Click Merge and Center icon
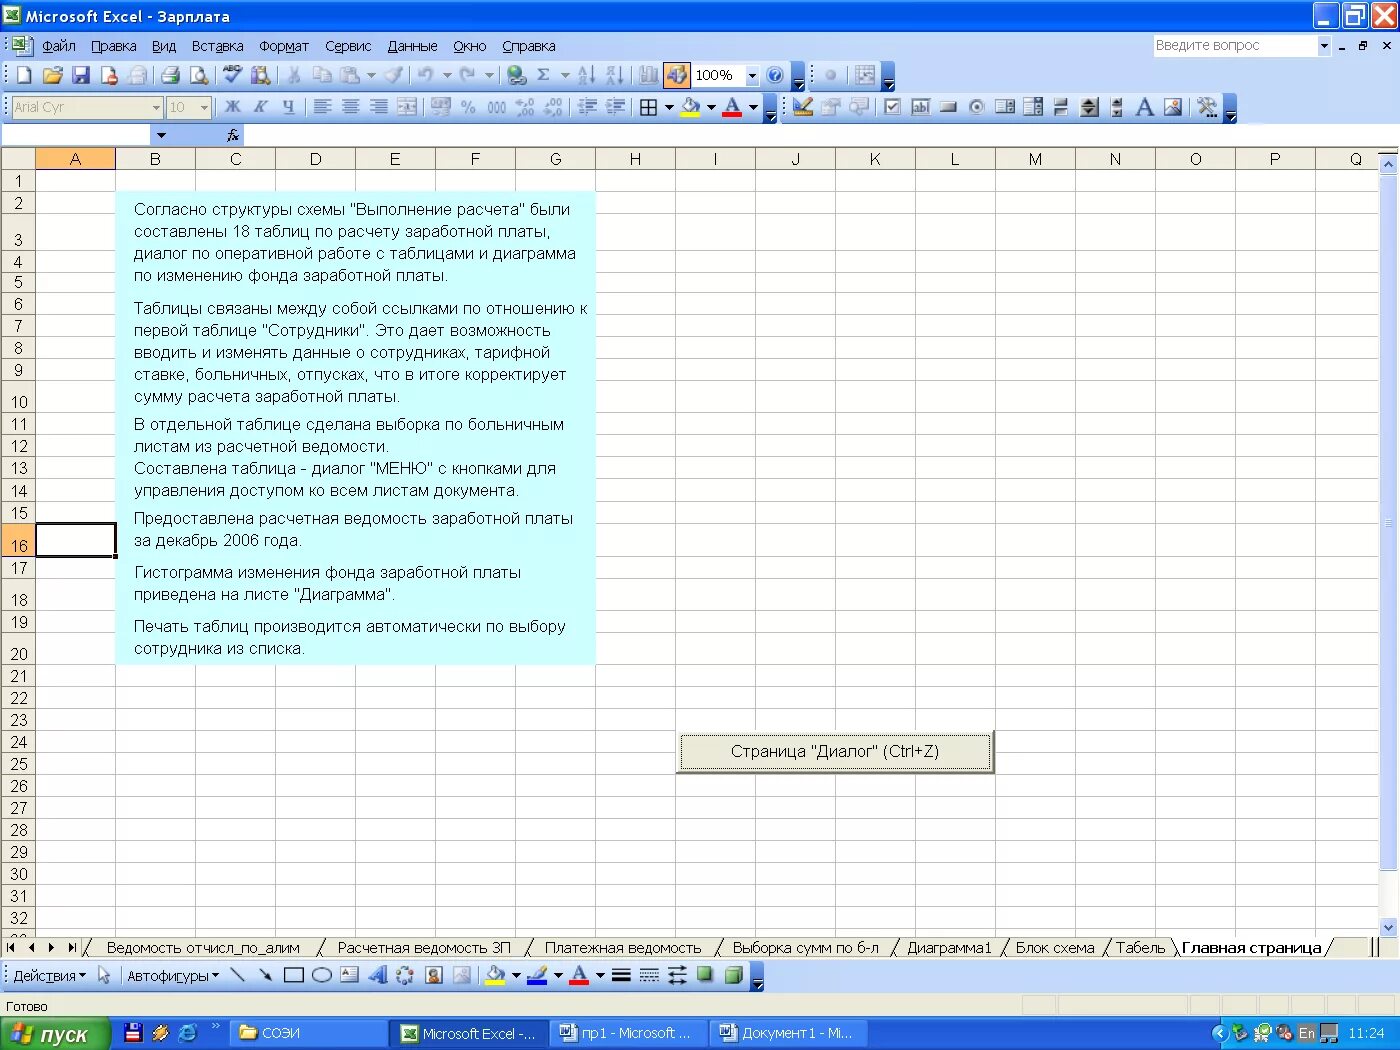This screenshot has width=1400, height=1050. (407, 107)
